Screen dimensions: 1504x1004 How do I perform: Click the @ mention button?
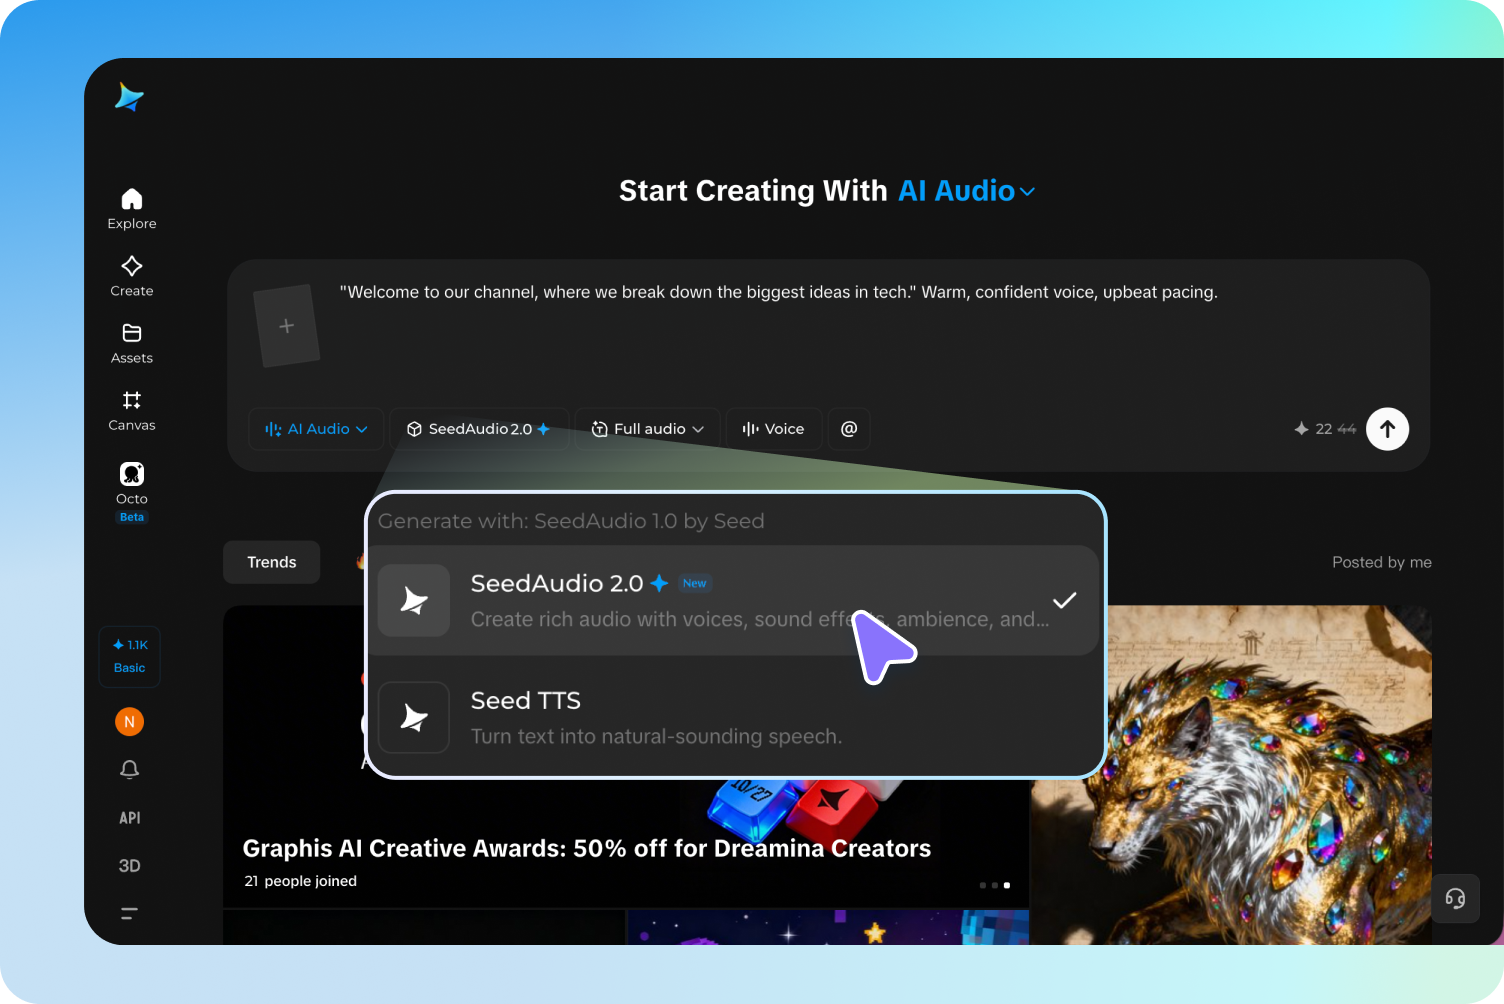(849, 429)
